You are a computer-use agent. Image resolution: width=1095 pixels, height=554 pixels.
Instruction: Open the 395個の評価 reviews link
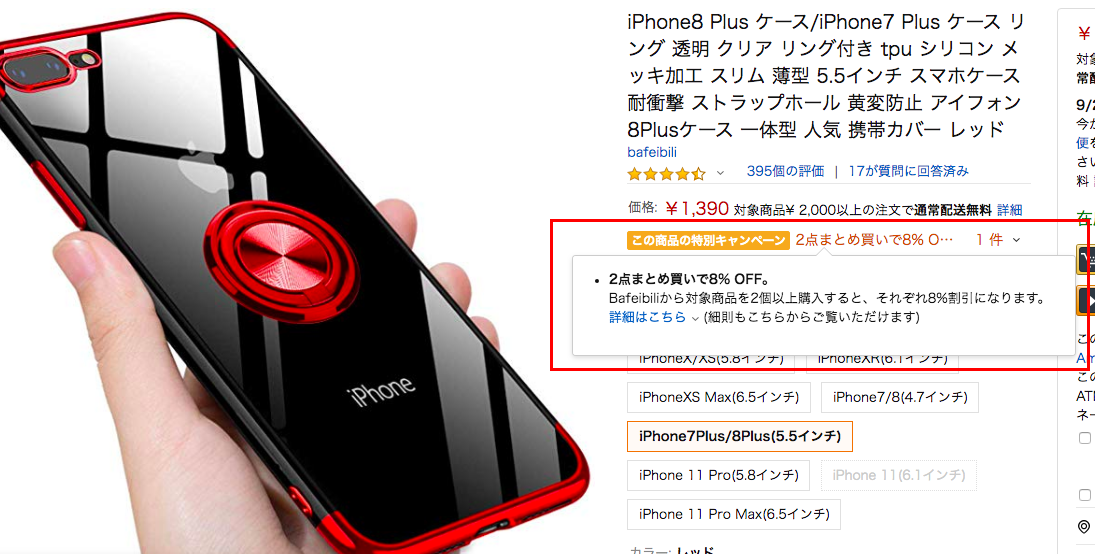pos(785,171)
